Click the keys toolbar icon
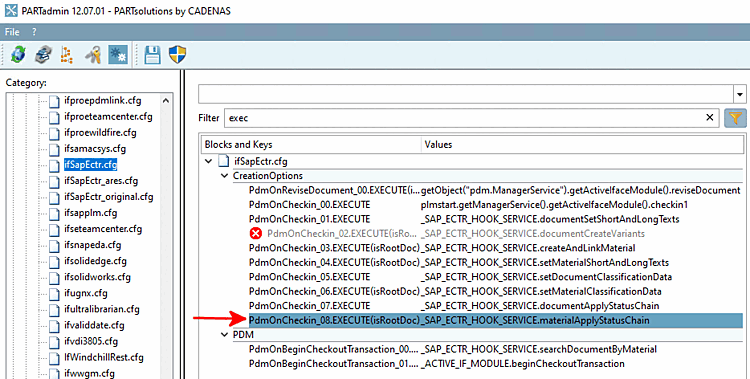The height and width of the screenshot is (379, 750). tap(93, 55)
